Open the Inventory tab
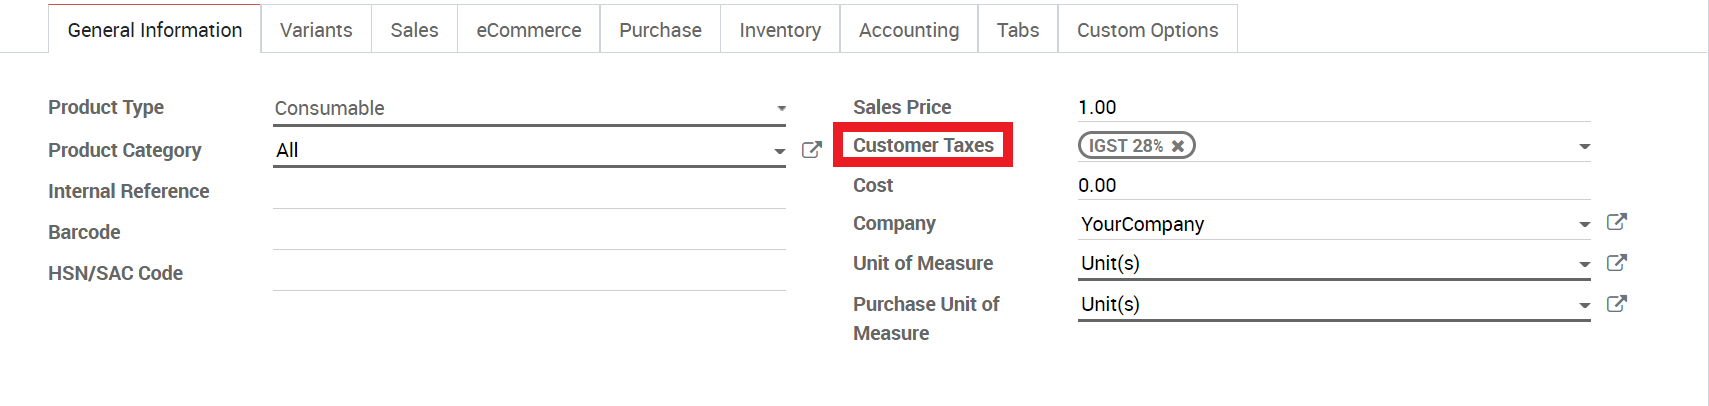The height and width of the screenshot is (406, 1709). pos(780,30)
